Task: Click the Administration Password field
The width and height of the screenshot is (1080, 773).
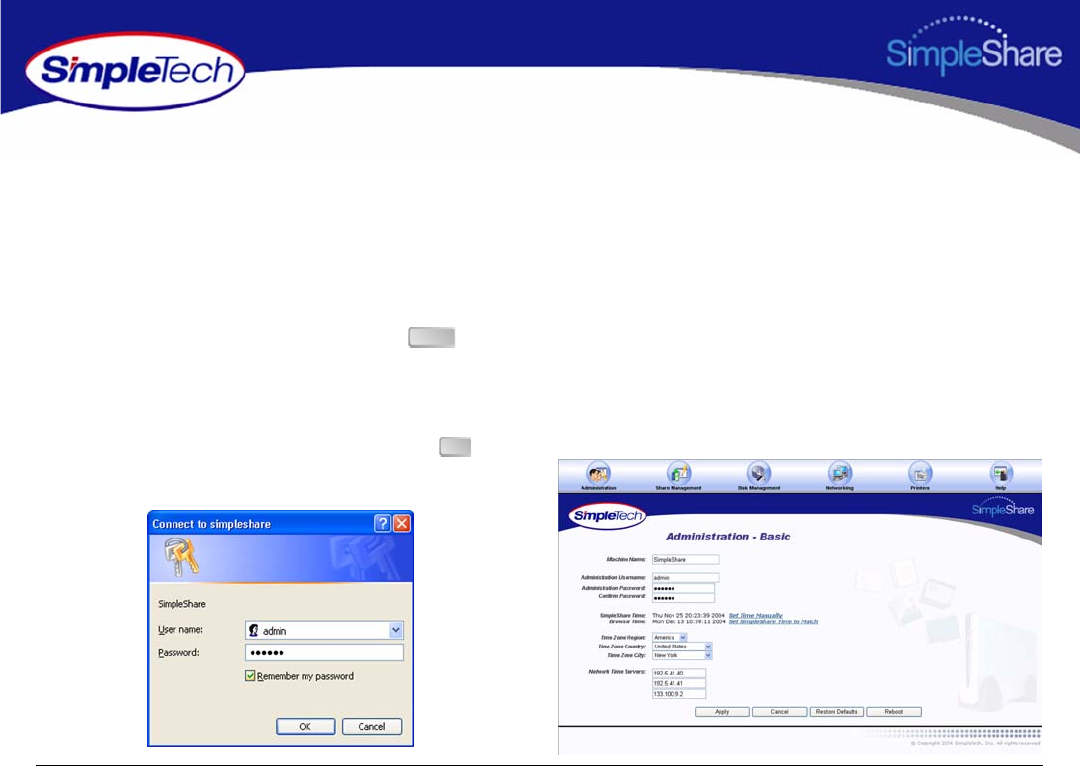Action: pos(683,588)
